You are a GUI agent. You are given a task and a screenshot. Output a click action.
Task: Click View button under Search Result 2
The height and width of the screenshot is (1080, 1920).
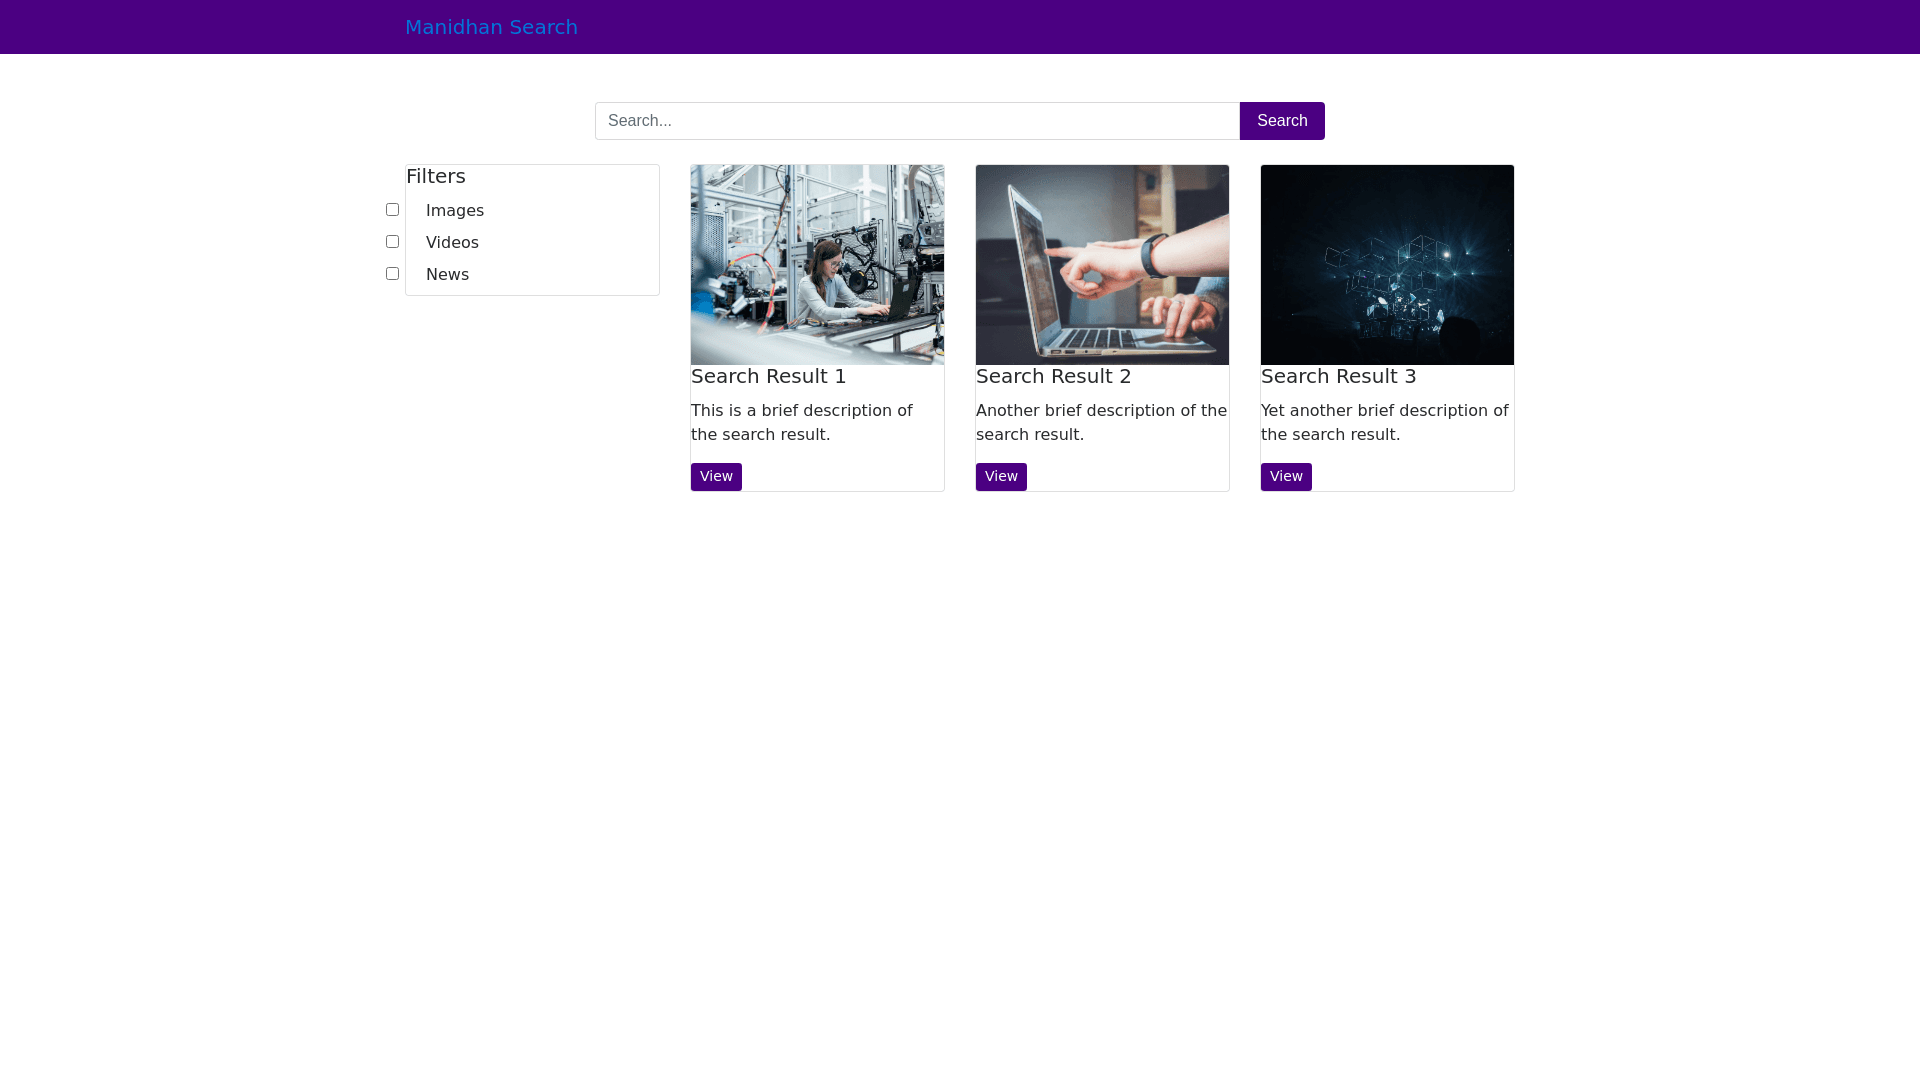pyautogui.click(x=1001, y=477)
